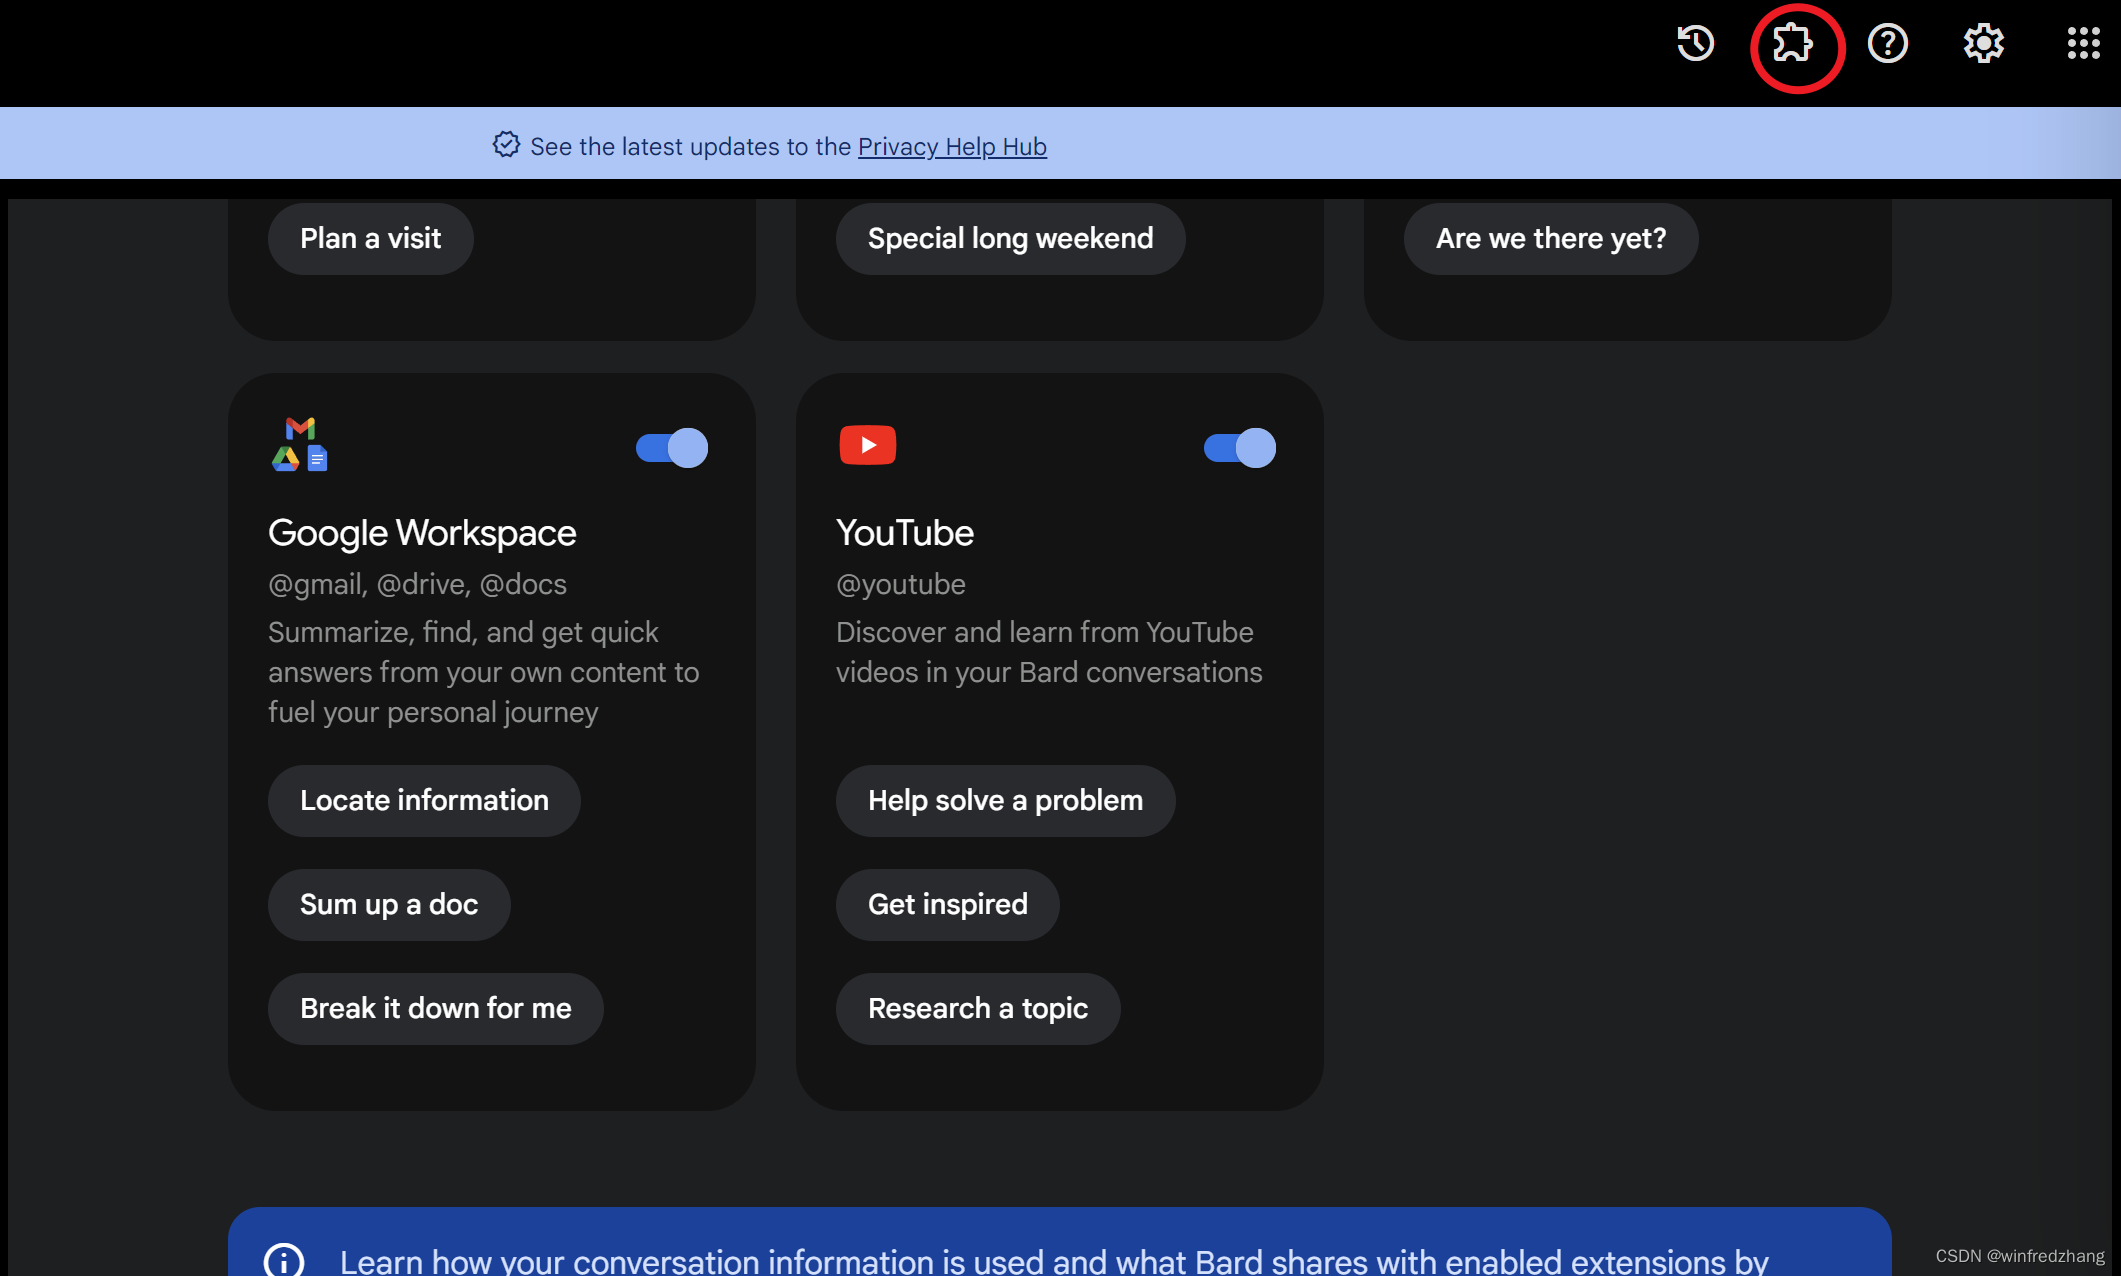Pick the 'Help solve a problem' chip
The height and width of the screenshot is (1276, 2121).
click(1005, 801)
